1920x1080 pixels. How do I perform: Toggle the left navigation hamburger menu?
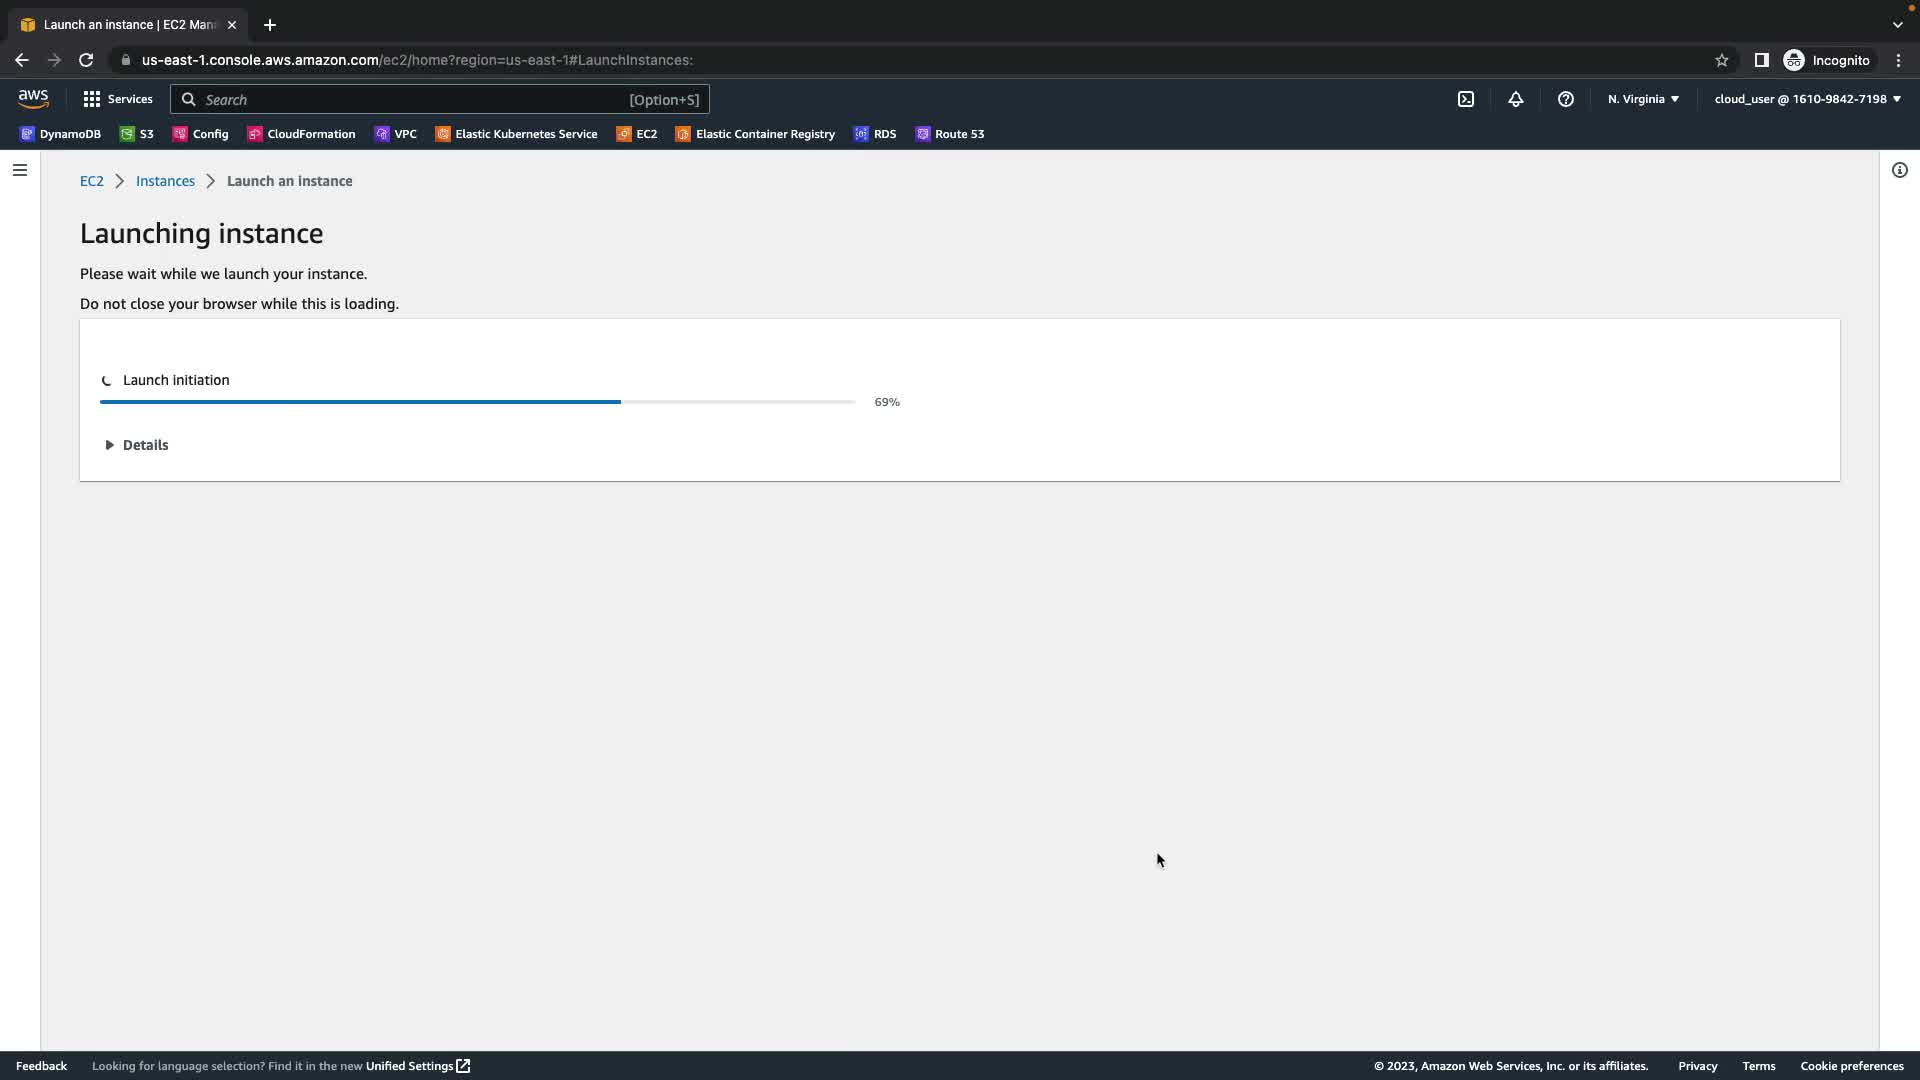[x=20, y=170]
